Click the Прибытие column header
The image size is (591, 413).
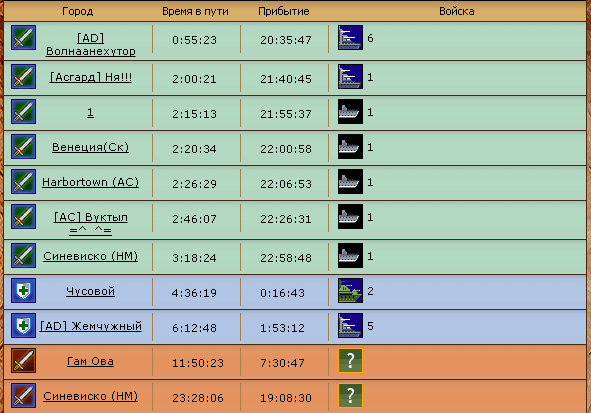284,11
